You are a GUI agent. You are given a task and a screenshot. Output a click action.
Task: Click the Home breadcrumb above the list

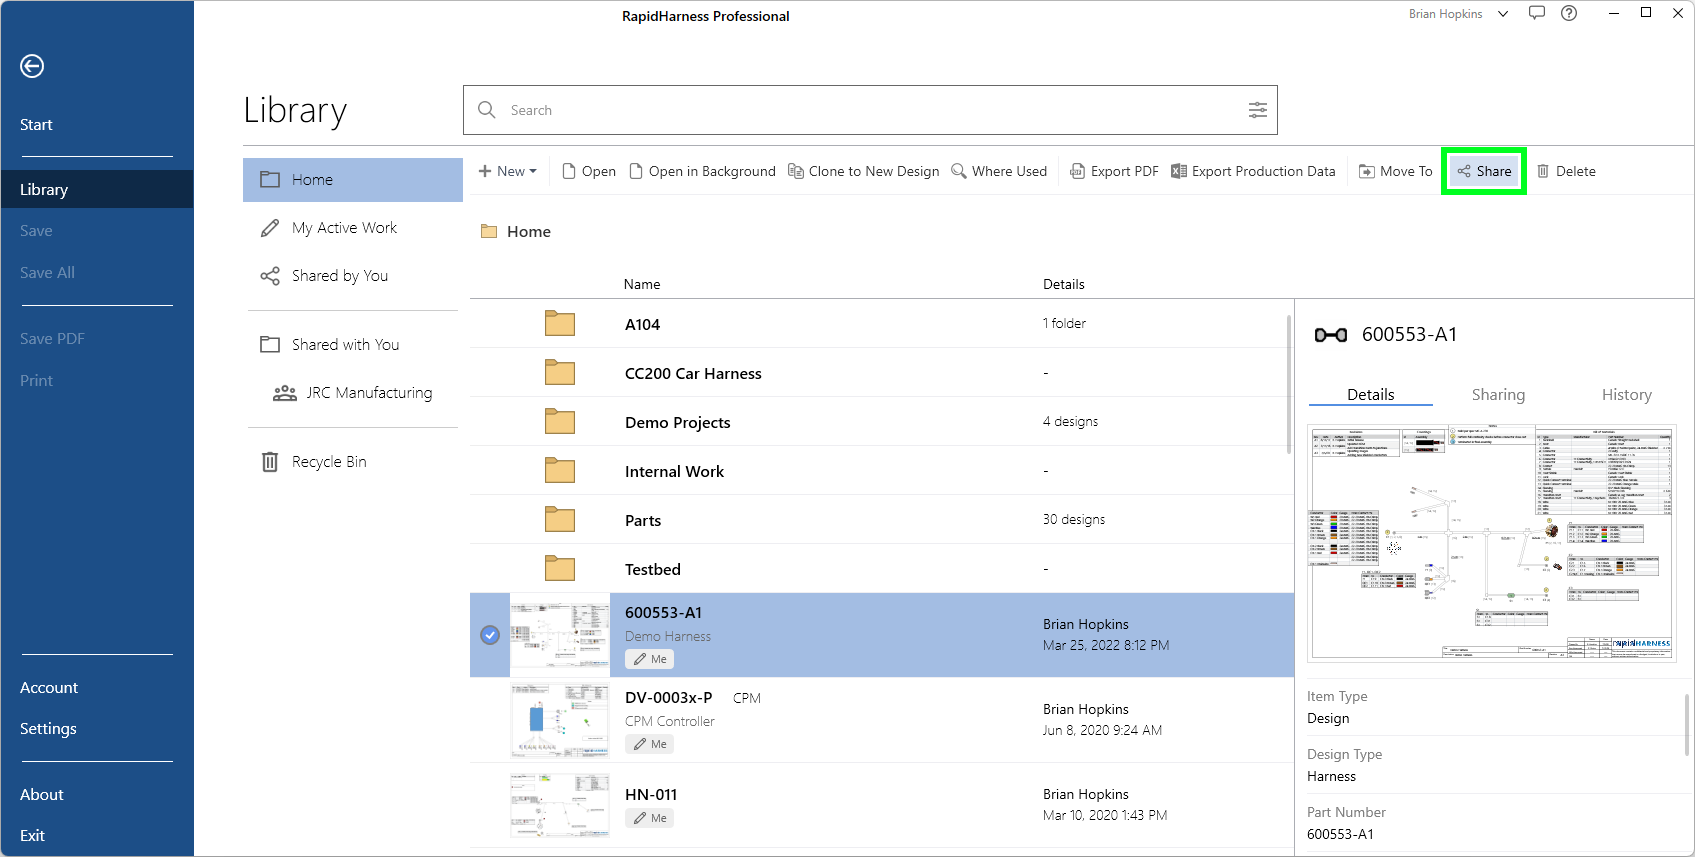pos(529,232)
